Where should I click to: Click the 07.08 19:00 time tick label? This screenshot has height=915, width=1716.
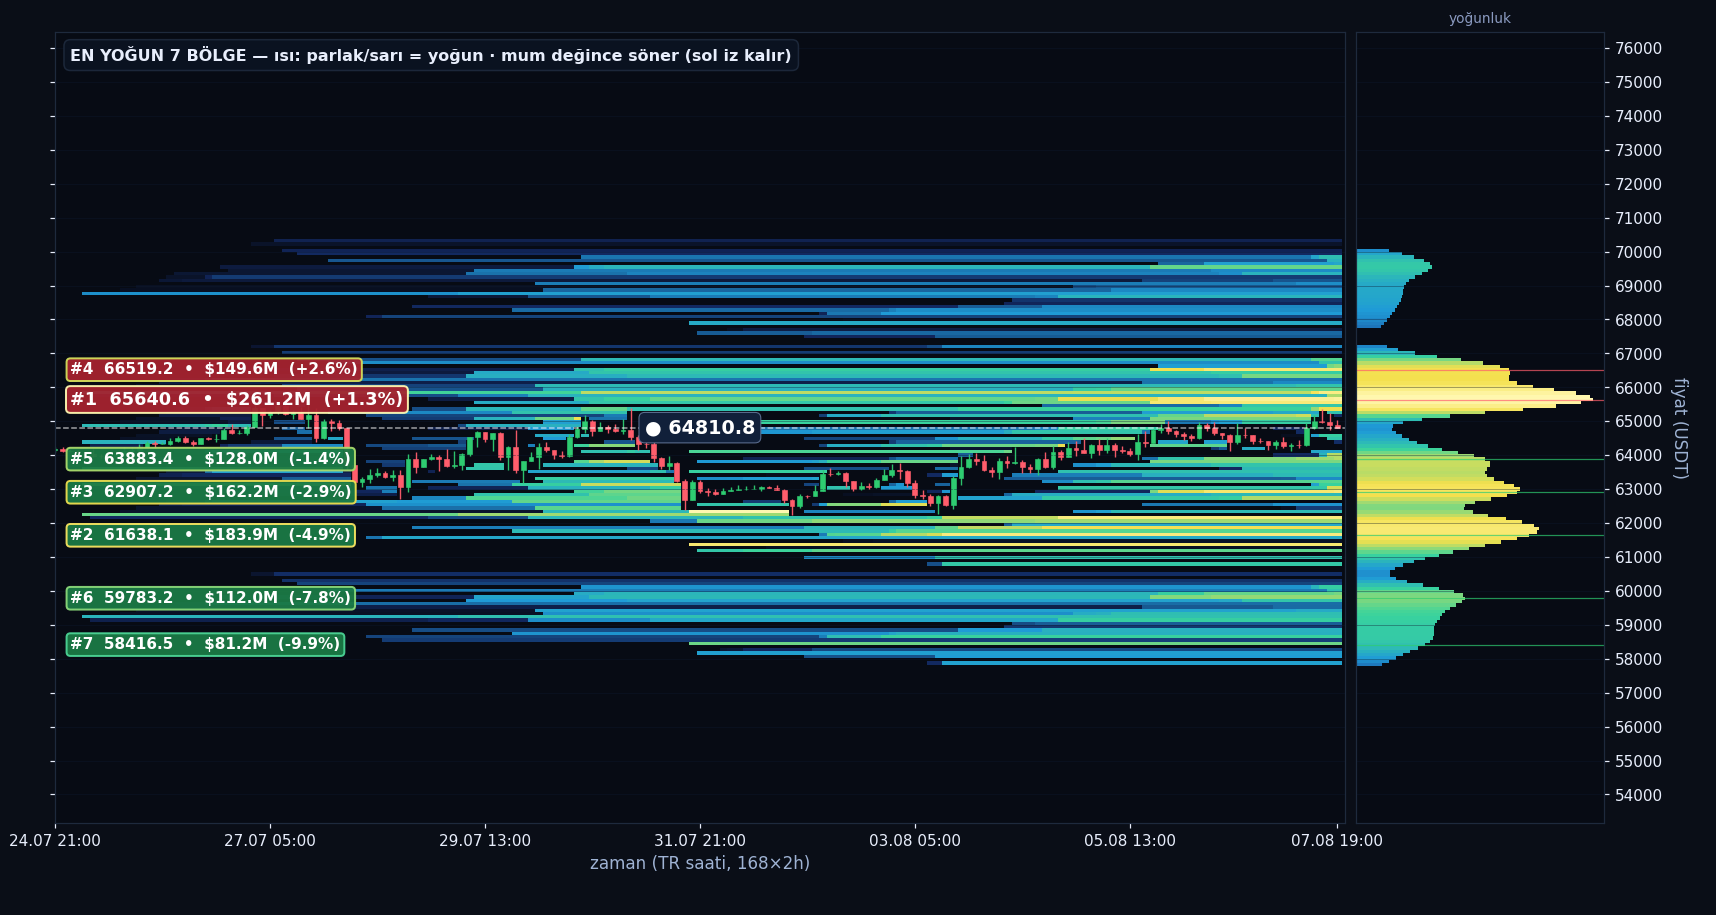tap(1337, 841)
